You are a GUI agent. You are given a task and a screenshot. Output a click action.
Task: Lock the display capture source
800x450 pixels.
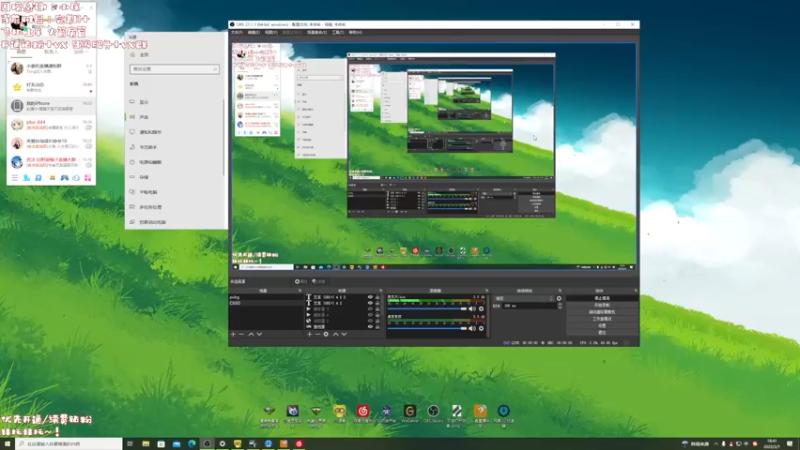click(x=378, y=327)
